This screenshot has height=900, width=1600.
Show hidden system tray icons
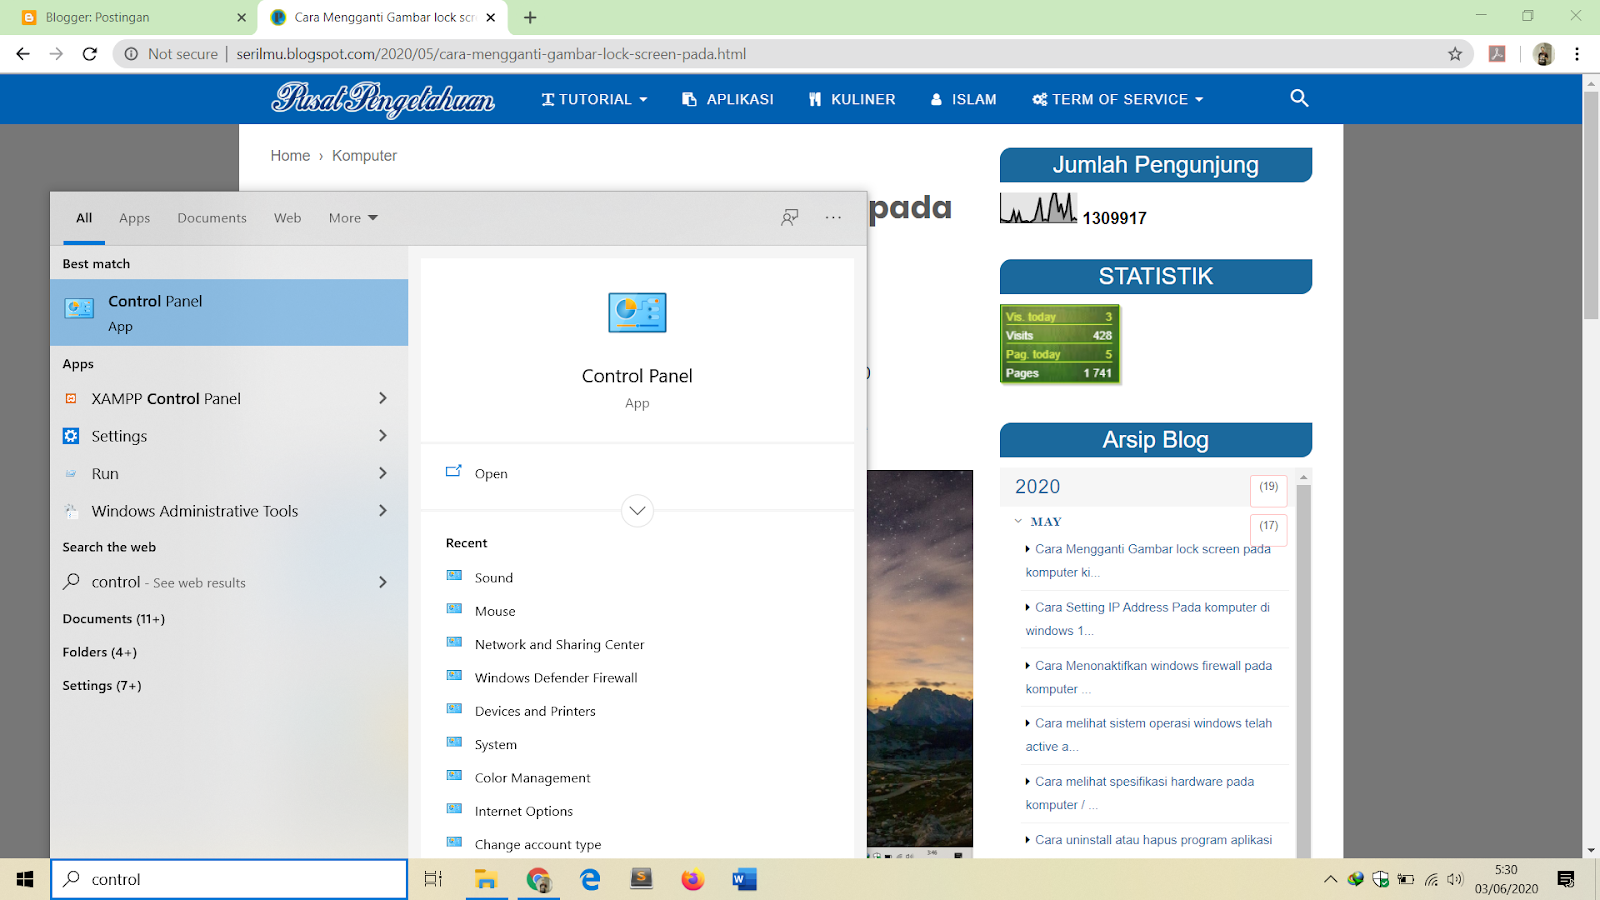[1330, 879]
